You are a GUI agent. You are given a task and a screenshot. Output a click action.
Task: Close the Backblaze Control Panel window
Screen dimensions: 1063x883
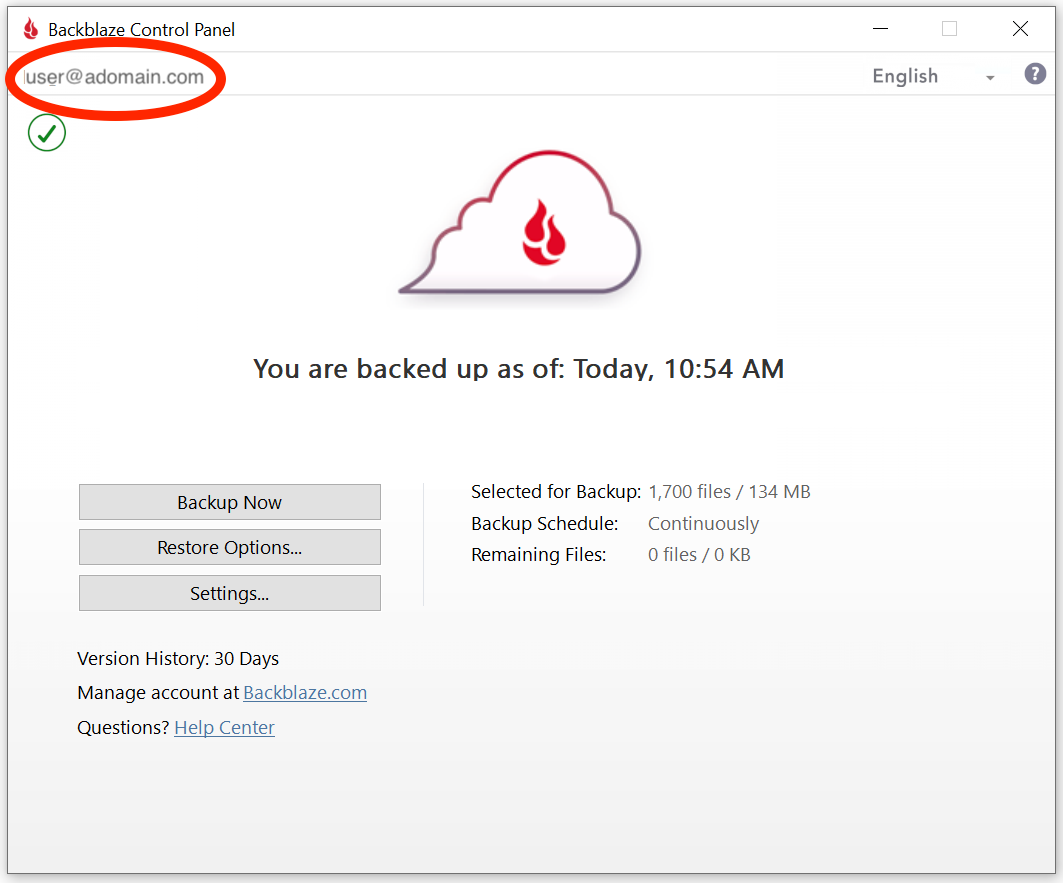point(1020,28)
